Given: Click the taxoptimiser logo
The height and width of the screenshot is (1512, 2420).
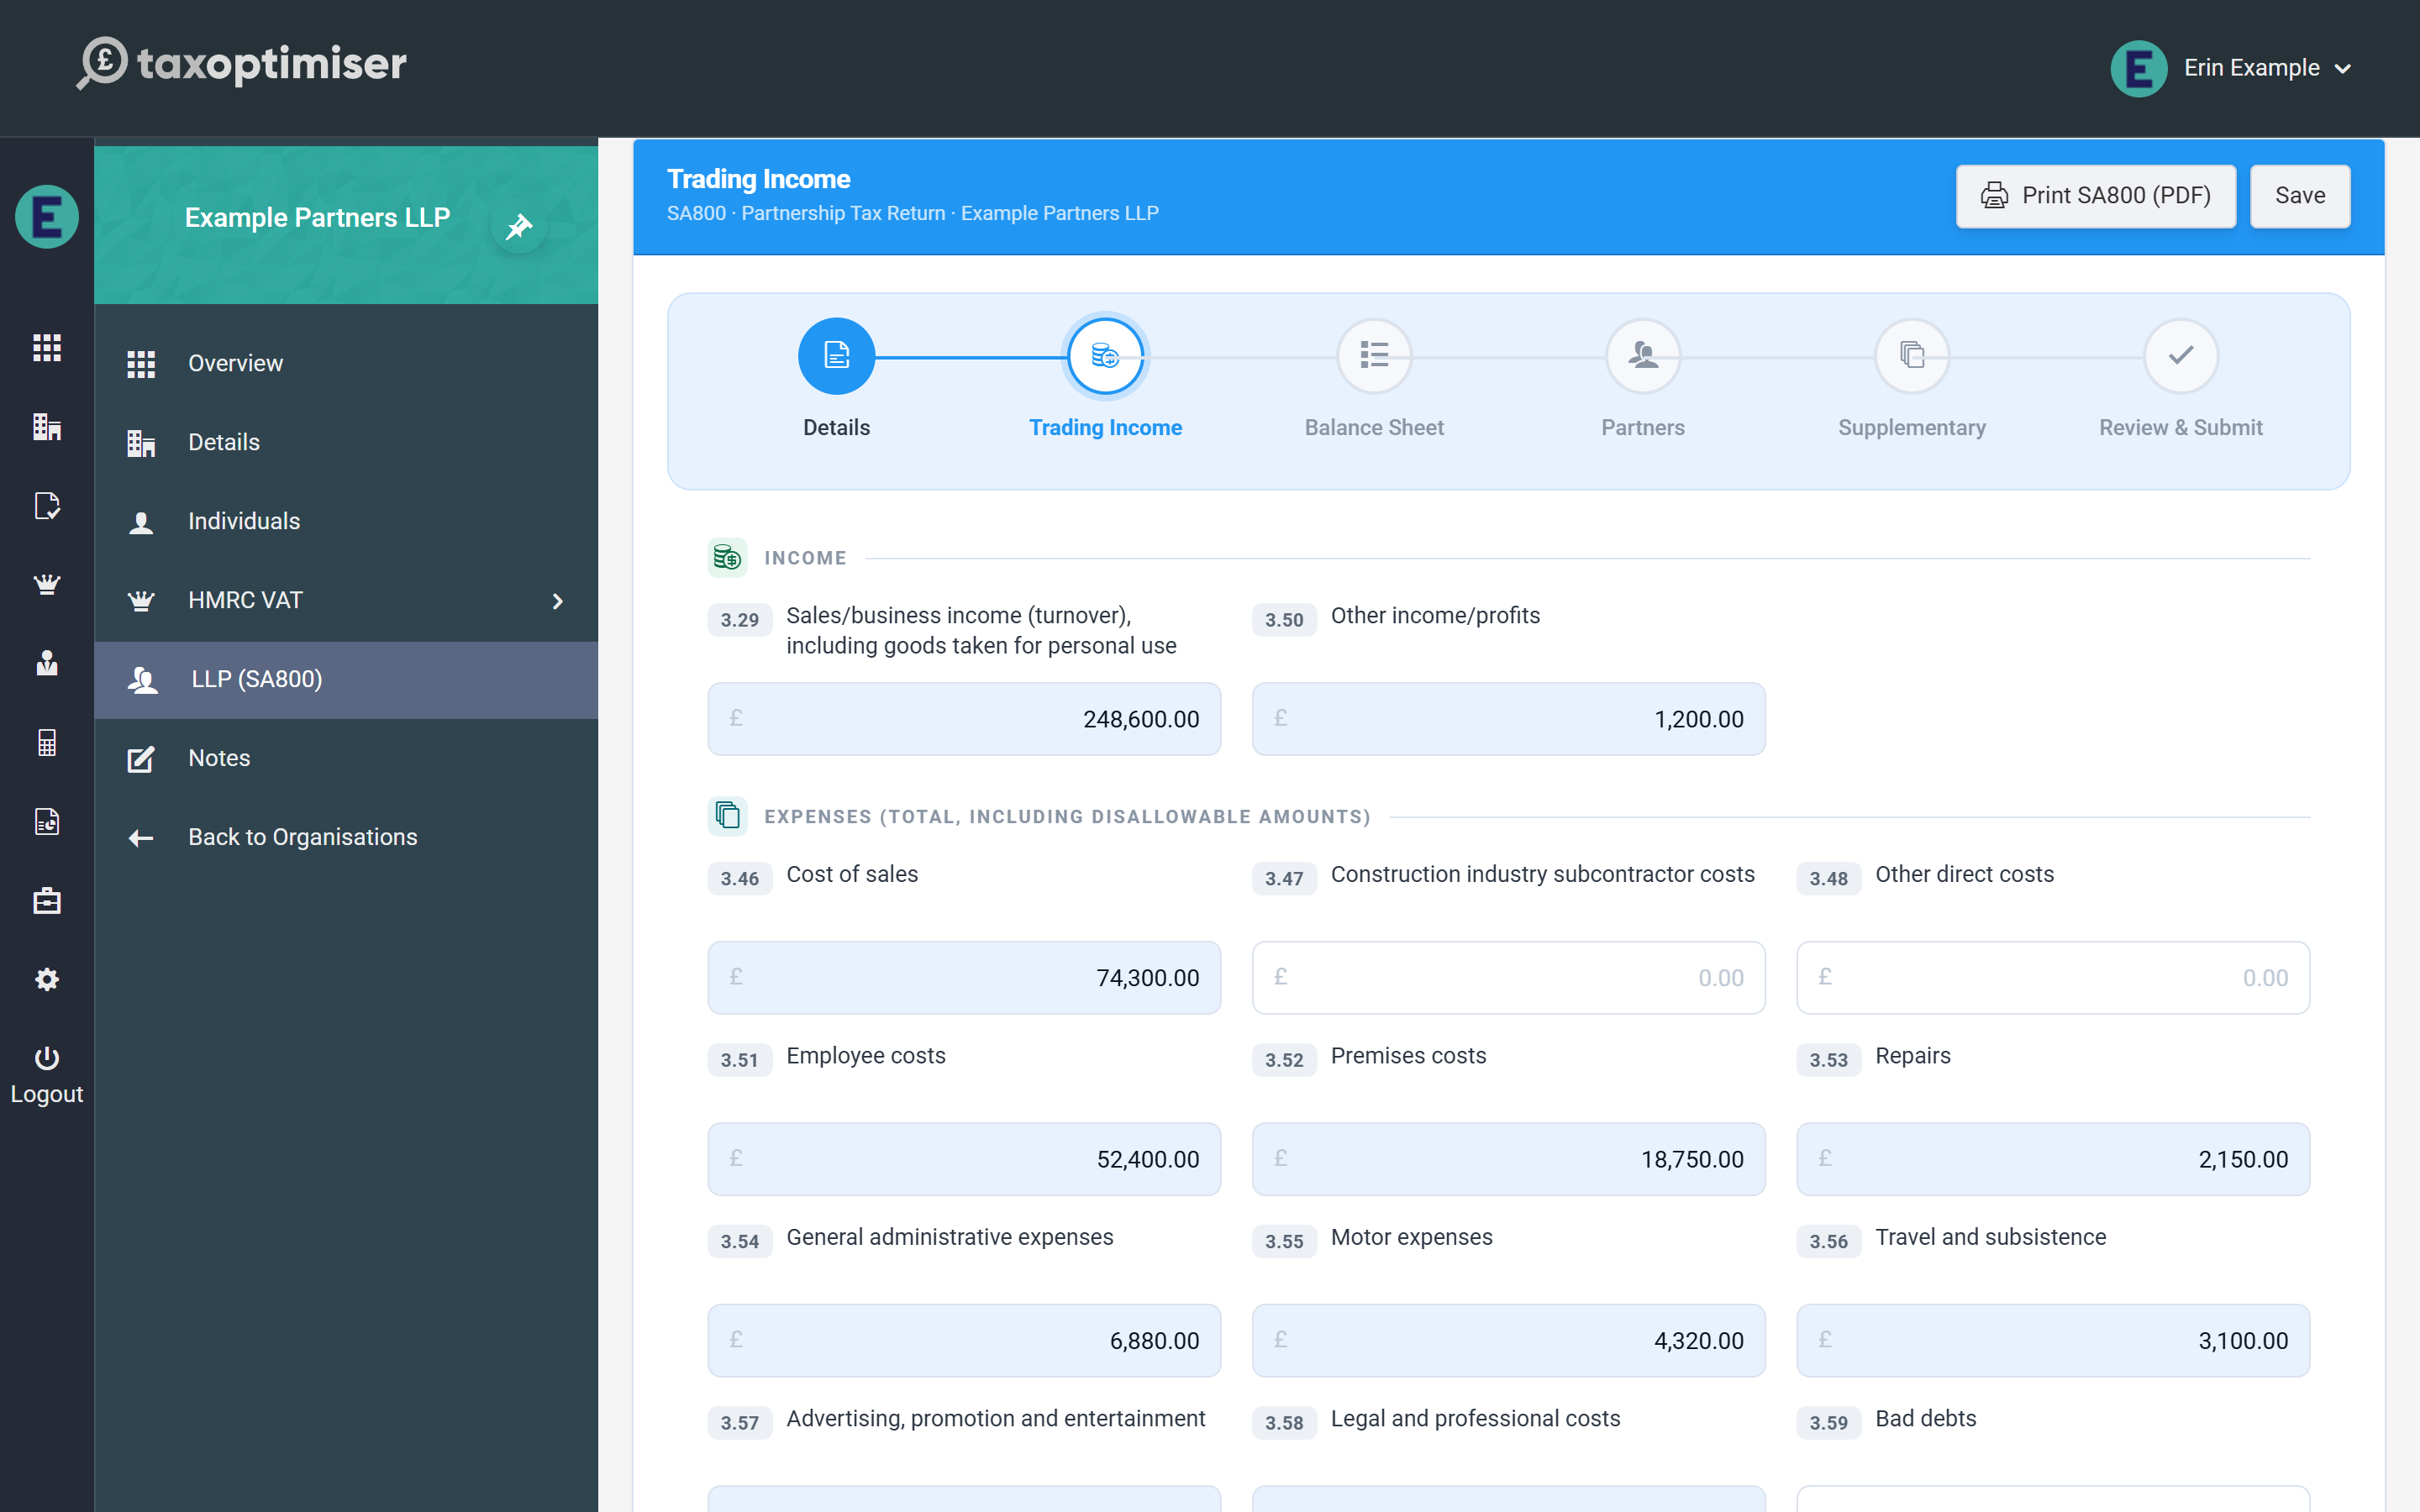Looking at the screenshot, I should click(242, 64).
